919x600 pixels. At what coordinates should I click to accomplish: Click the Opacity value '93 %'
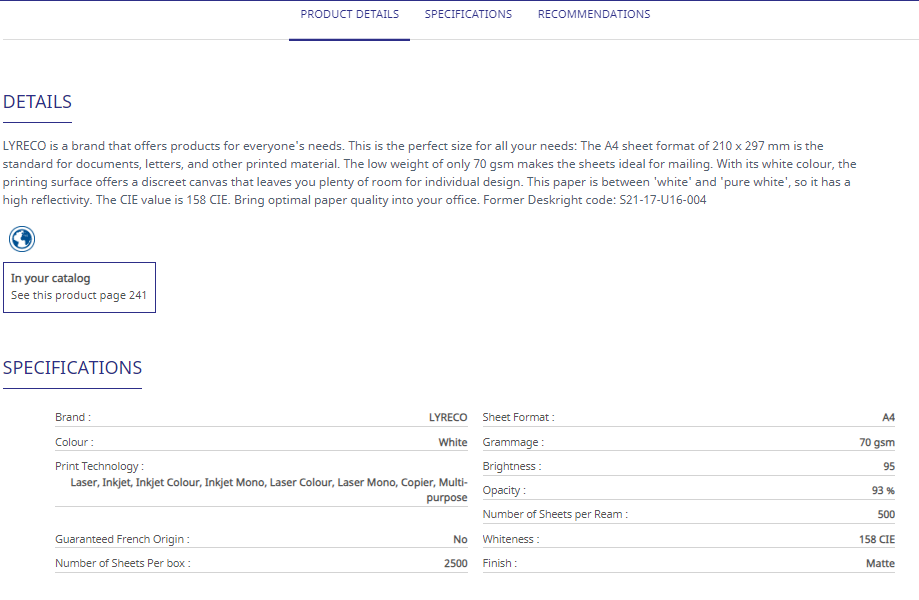883,490
